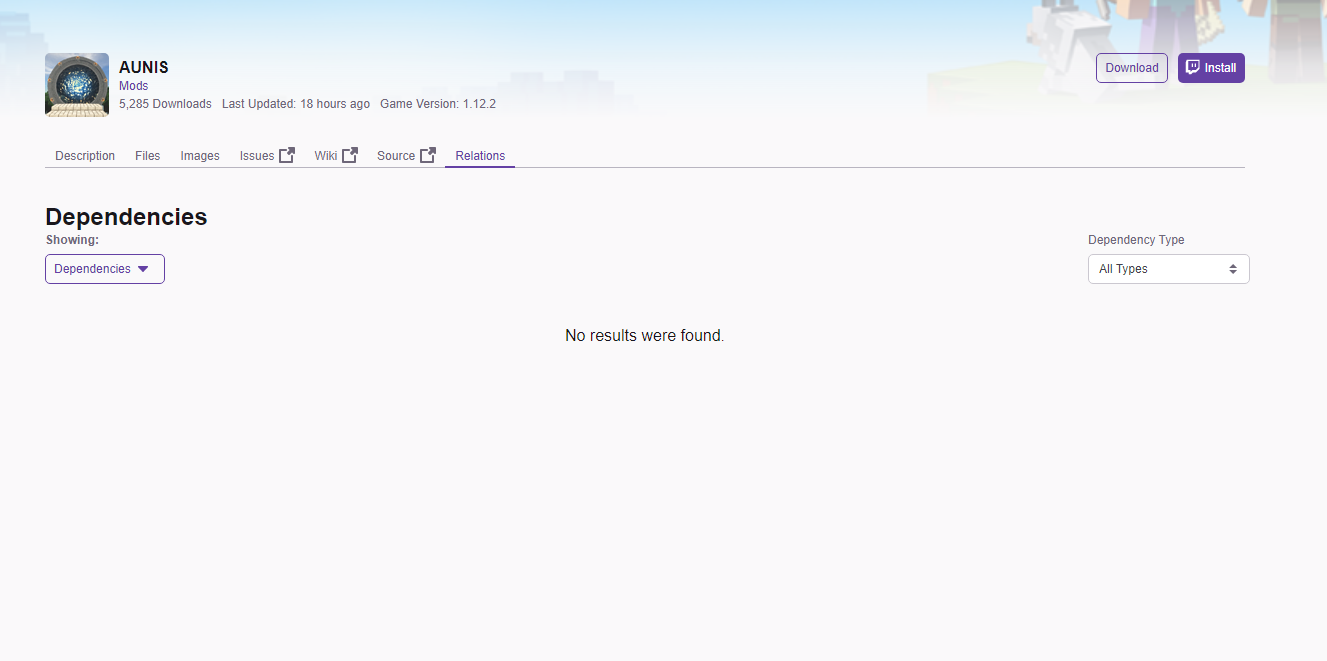Viewport: 1327px width, 661px height.
Task: Click the AUNIS stargate mod thumbnail
Action: coord(77,85)
